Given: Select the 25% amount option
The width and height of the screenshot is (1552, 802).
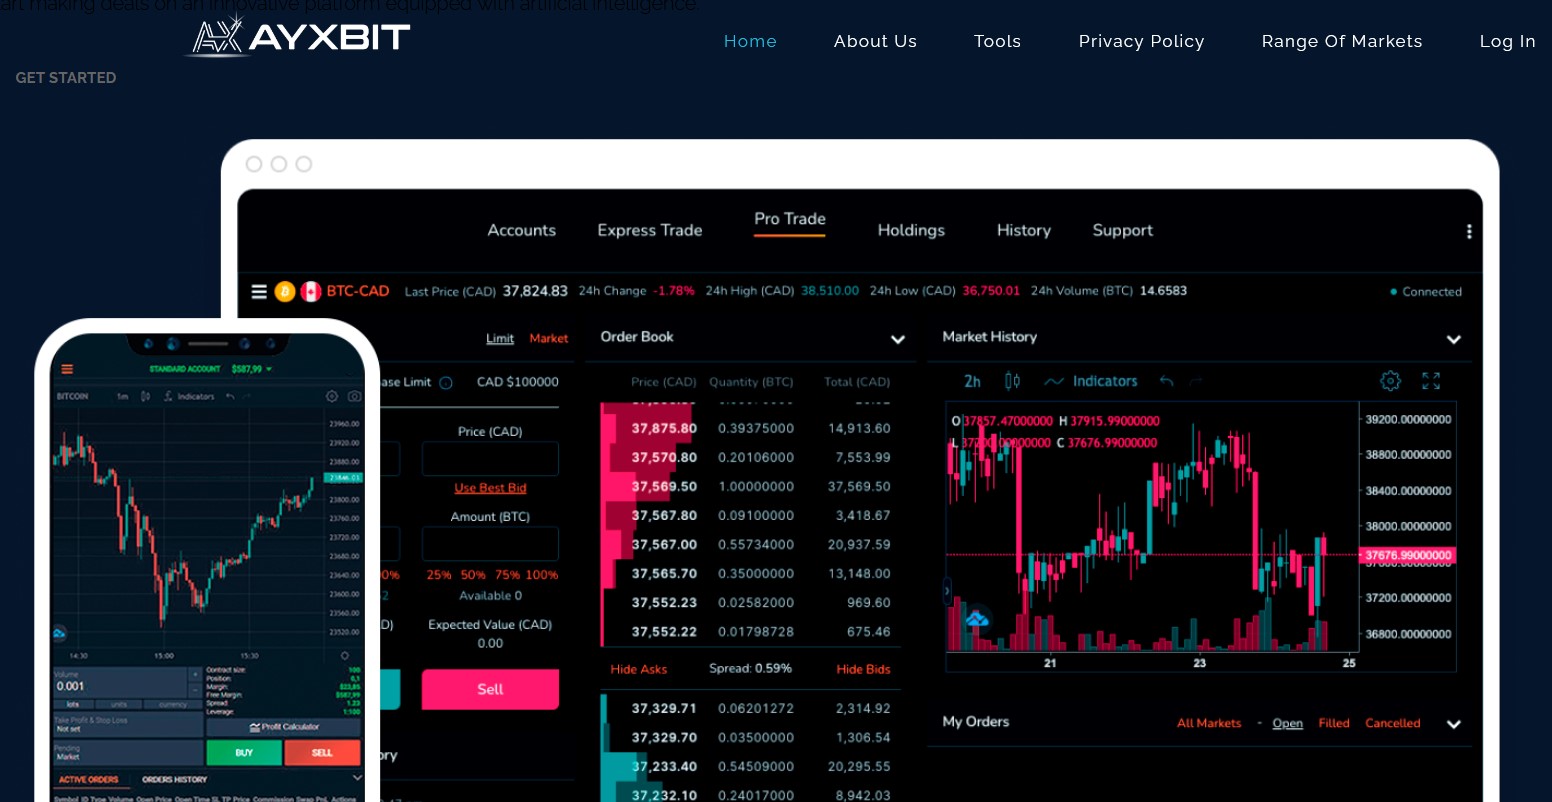Looking at the screenshot, I should coord(439,575).
